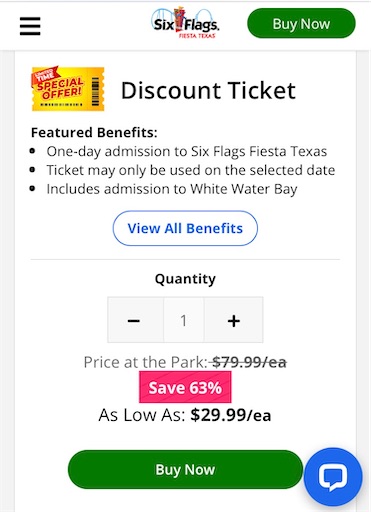The width and height of the screenshot is (371, 512).
Task: Click the Quantity label
Action: click(x=185, y=279)
